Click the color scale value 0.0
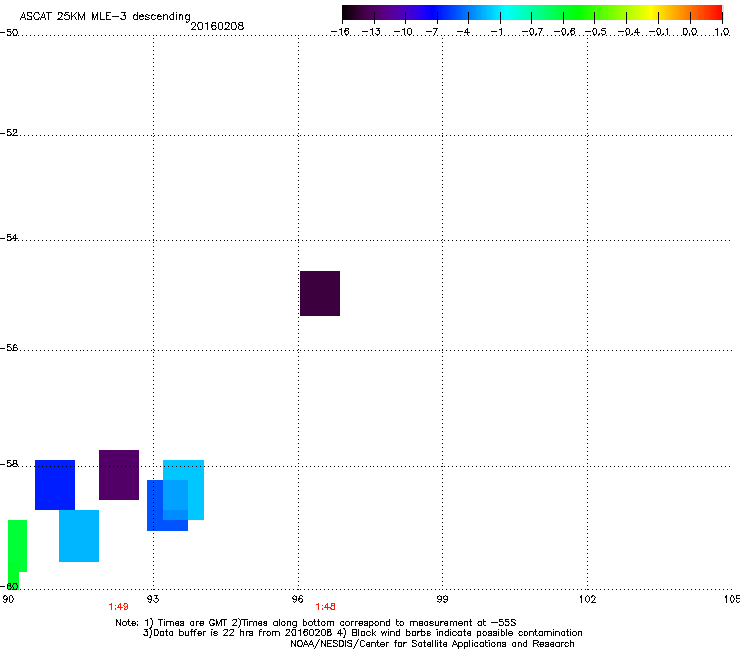The image size is (740, 650). pos(690,32)
